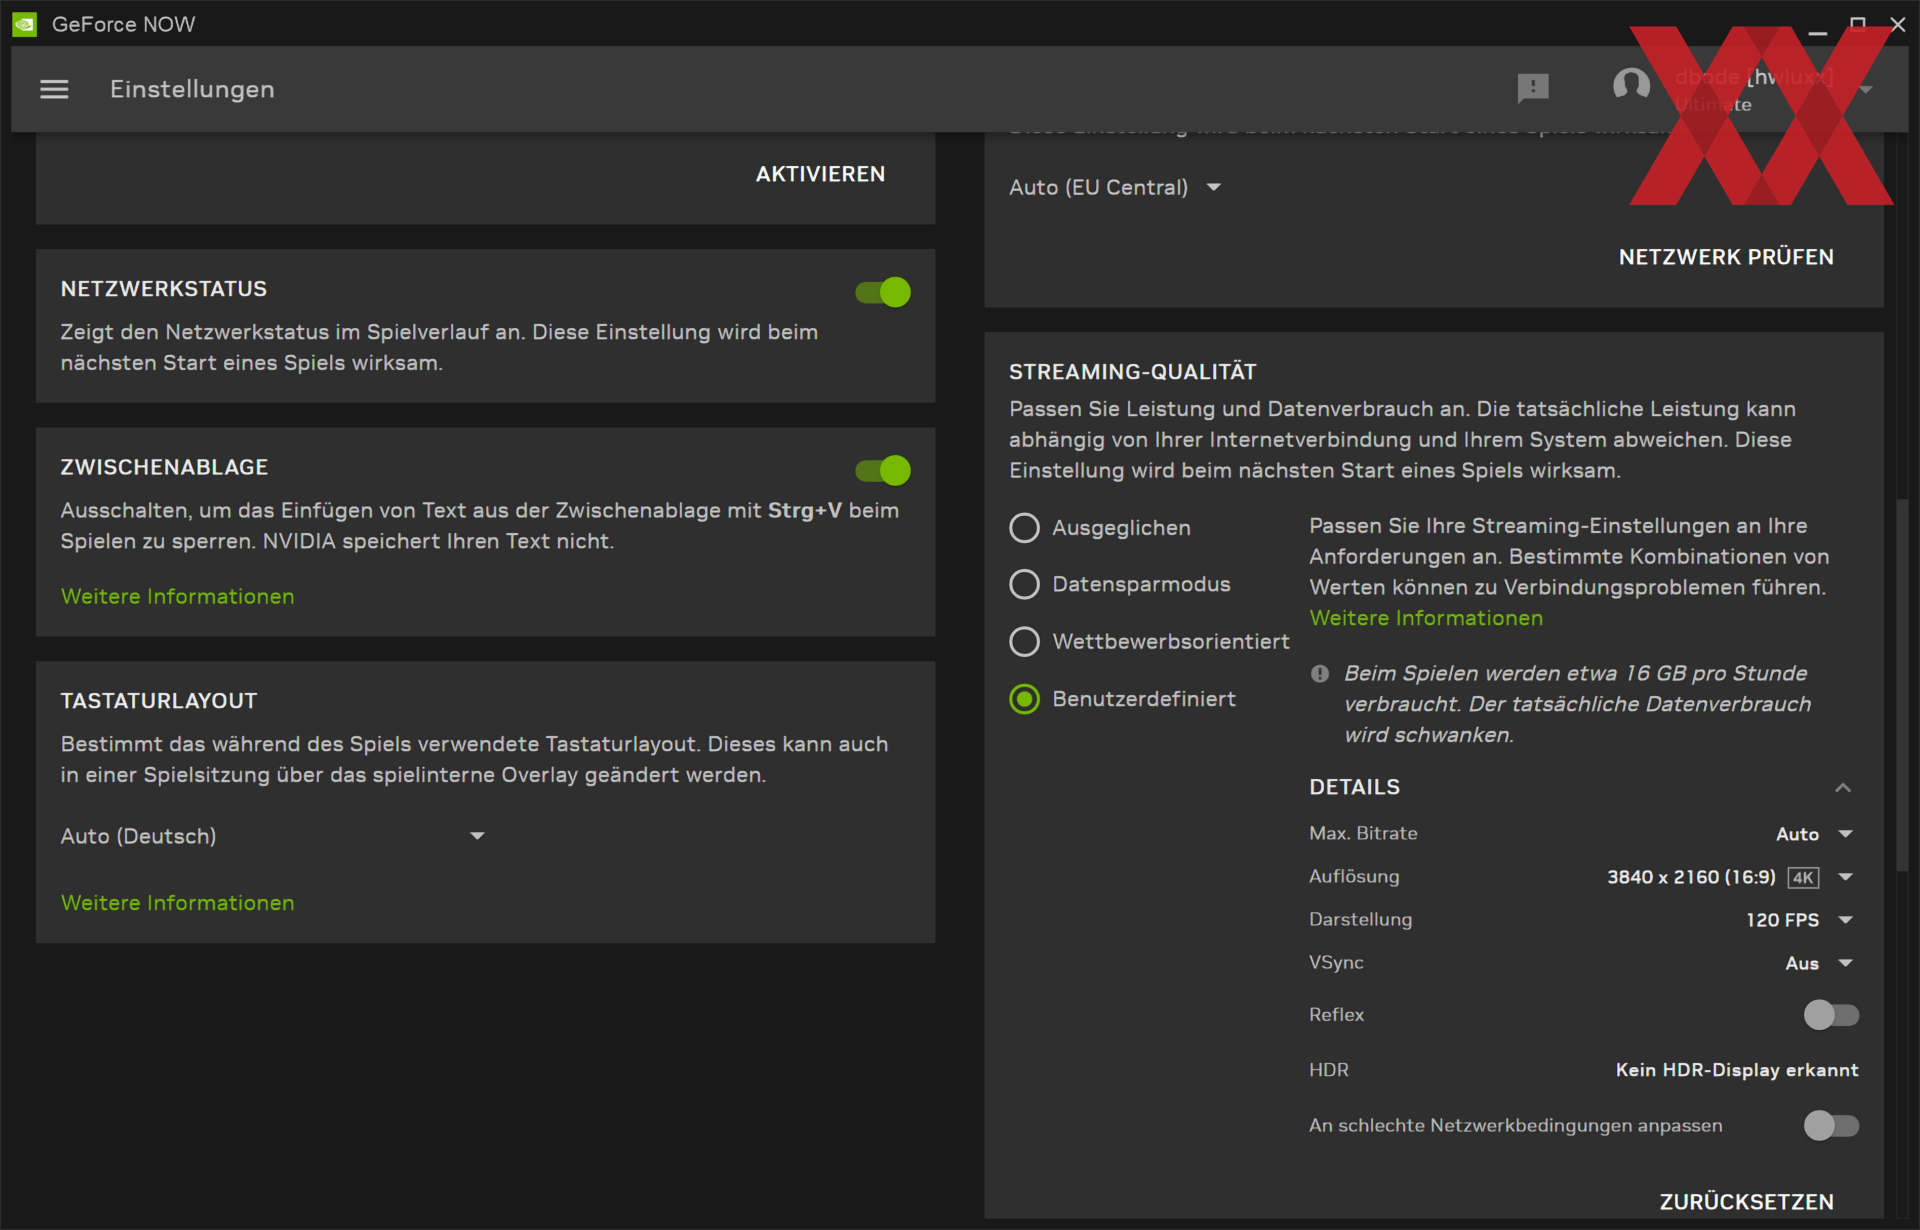Screen dimensions: 1920x1230
Task: Click the GeForce NOW logo in title bar
Action: click(25, 24)
